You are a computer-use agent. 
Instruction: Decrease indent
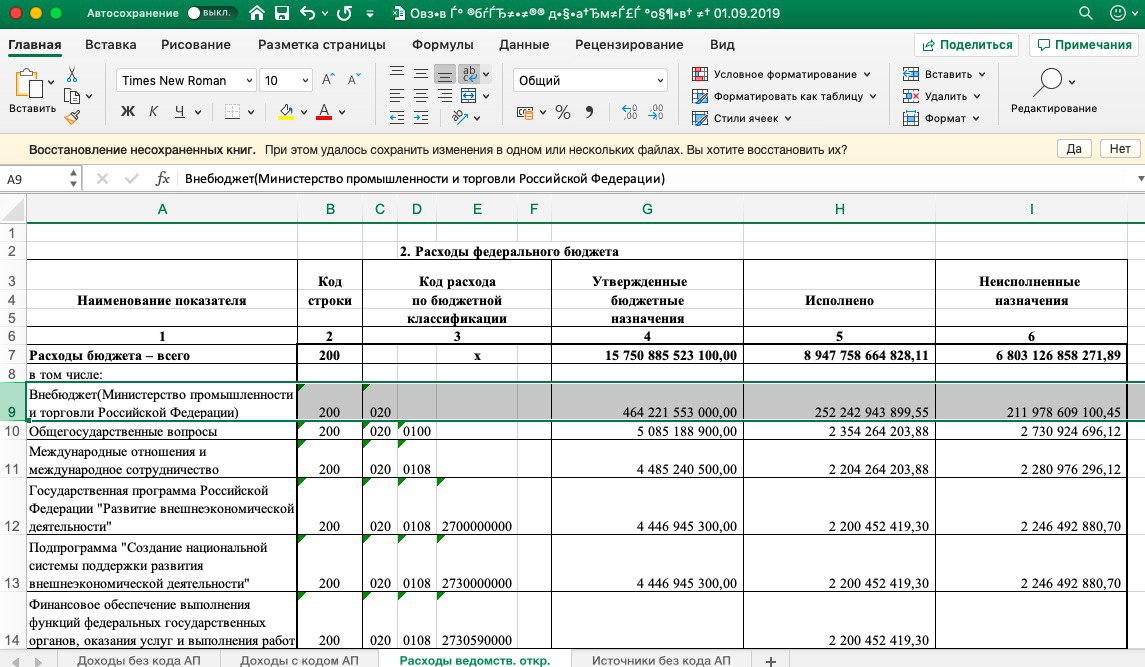pos(397,118)
